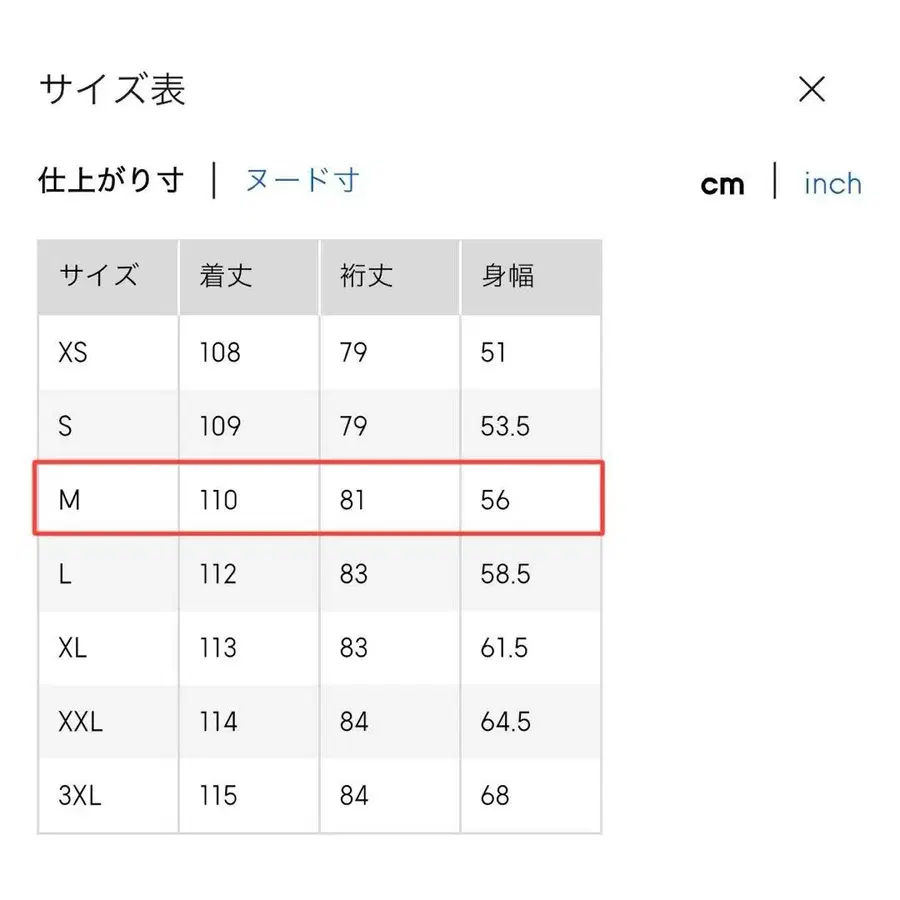Open the ヌード寸 measurement view

click(301, 180)
